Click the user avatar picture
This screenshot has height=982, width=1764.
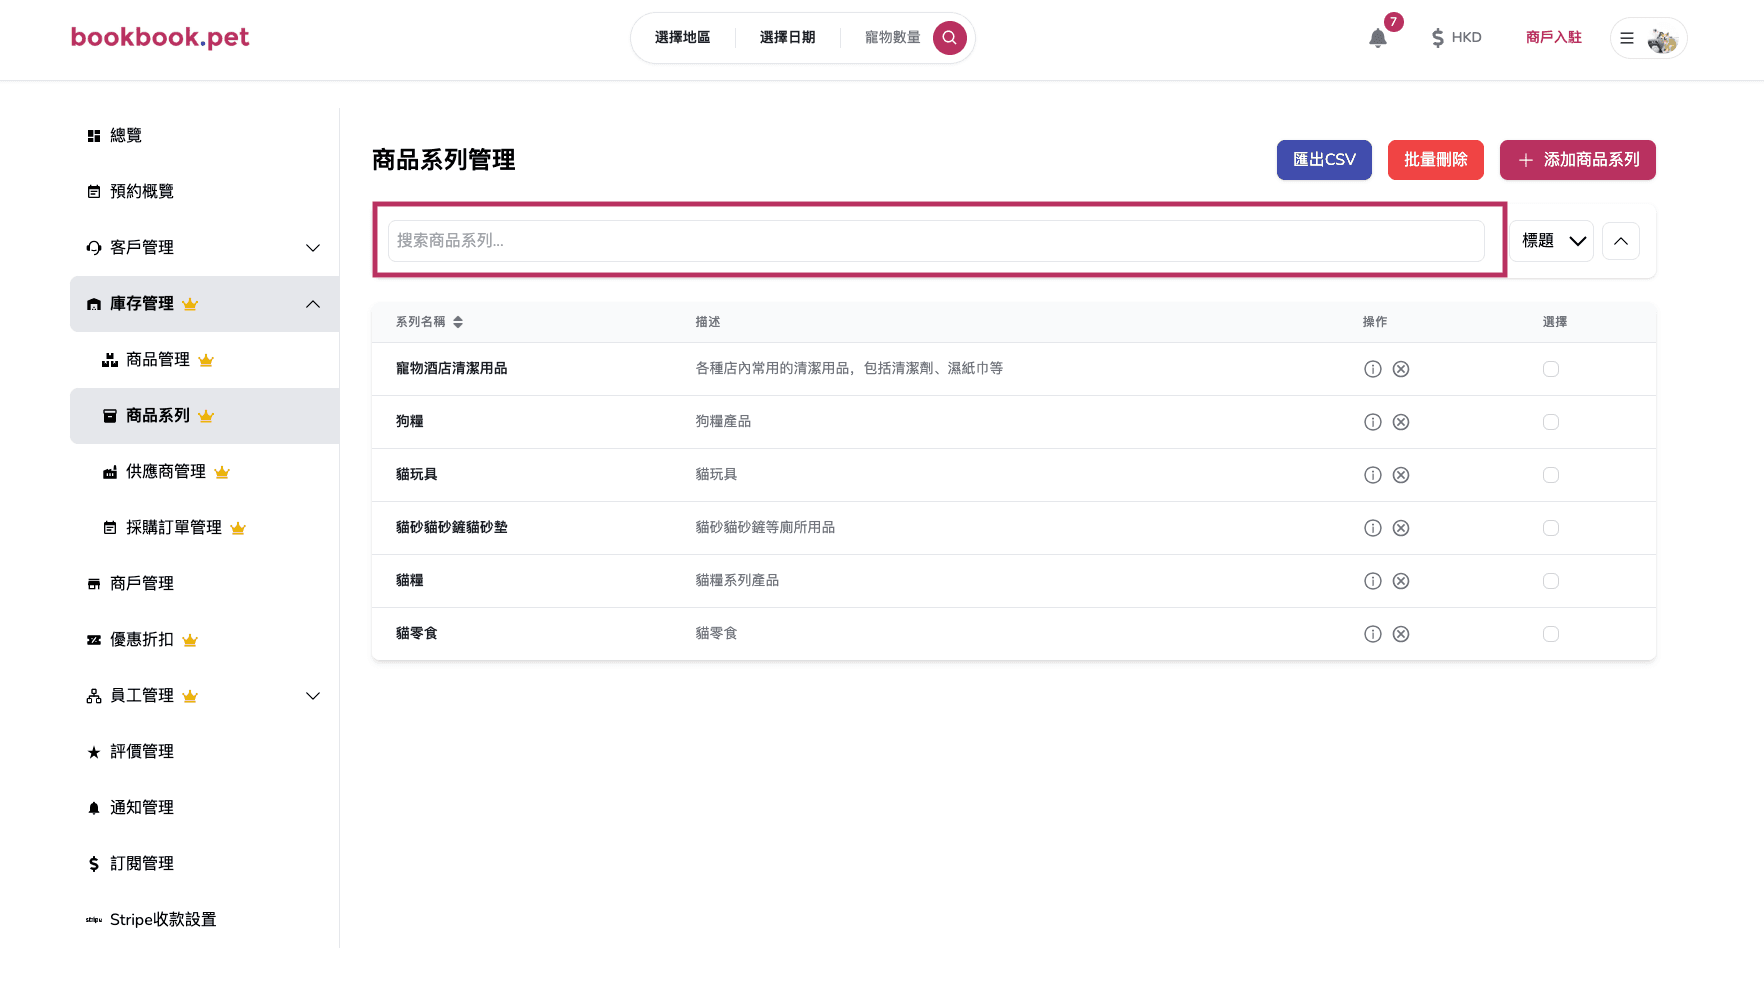pyautogui.click(x=1662, y=40)
